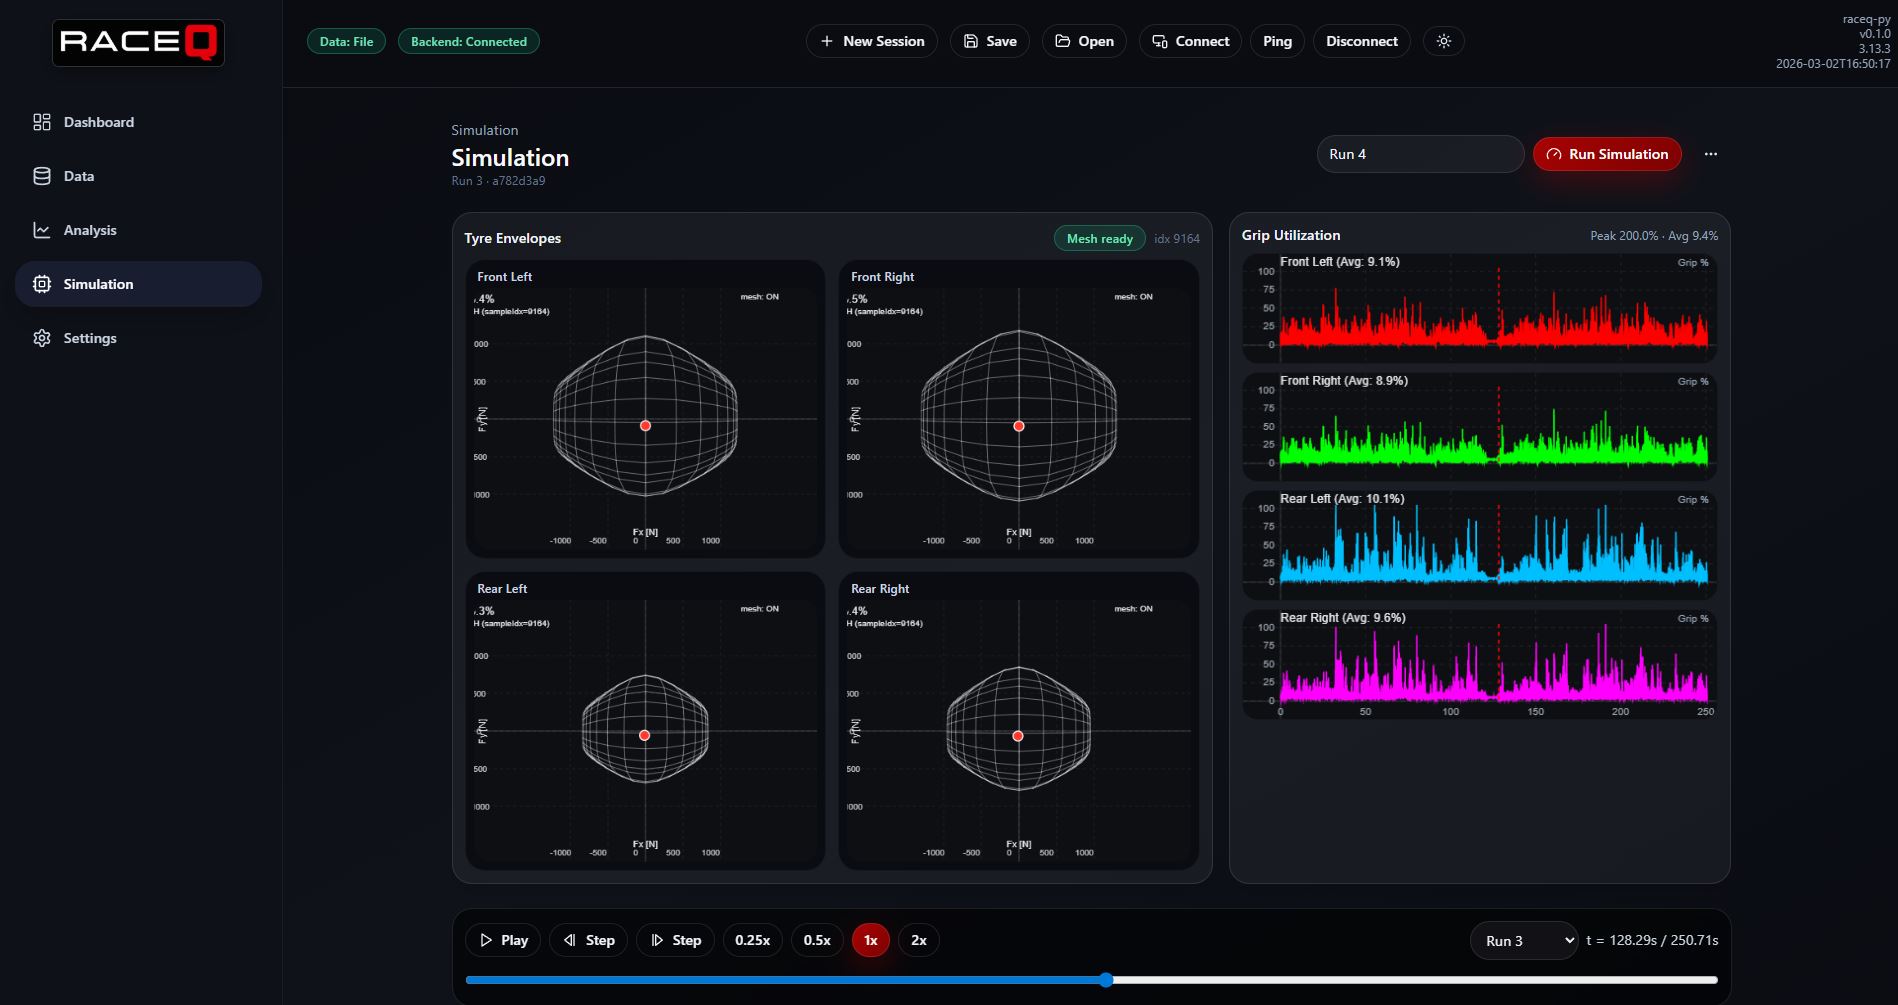Open the Save session icon
The image size is (1898, 1005).
tap(969, 41)
